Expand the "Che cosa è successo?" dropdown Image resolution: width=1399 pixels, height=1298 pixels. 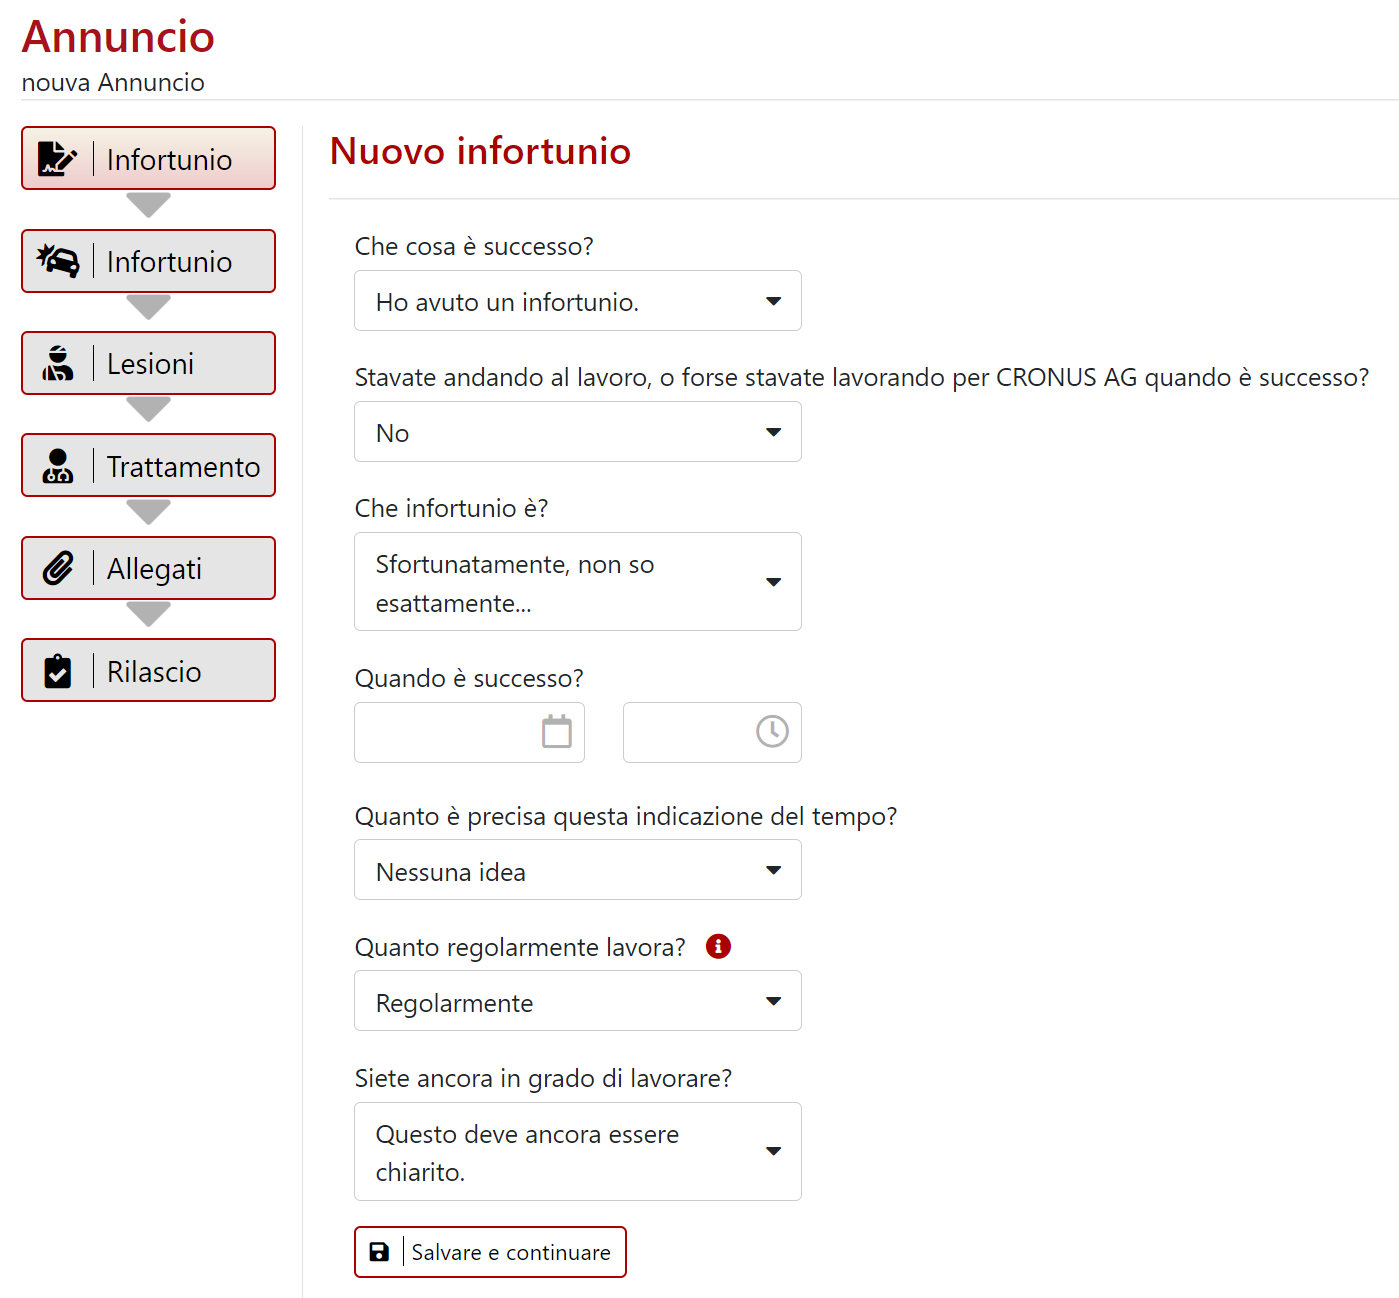[577, 301]
